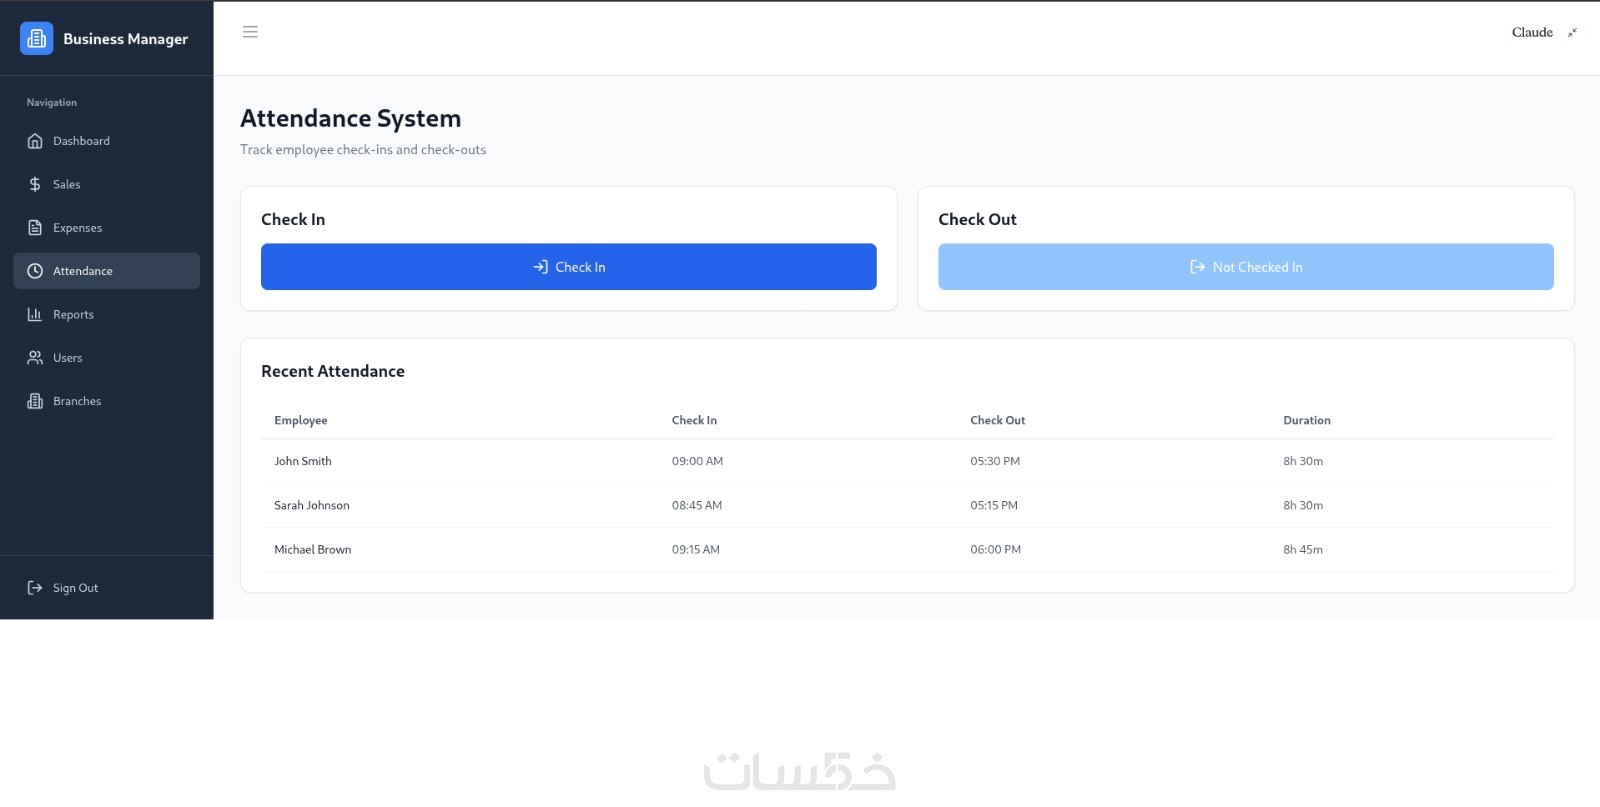This screenshot has width=1600, height=807.
Task: Click the Check In column header
Action: pos(694,420)
